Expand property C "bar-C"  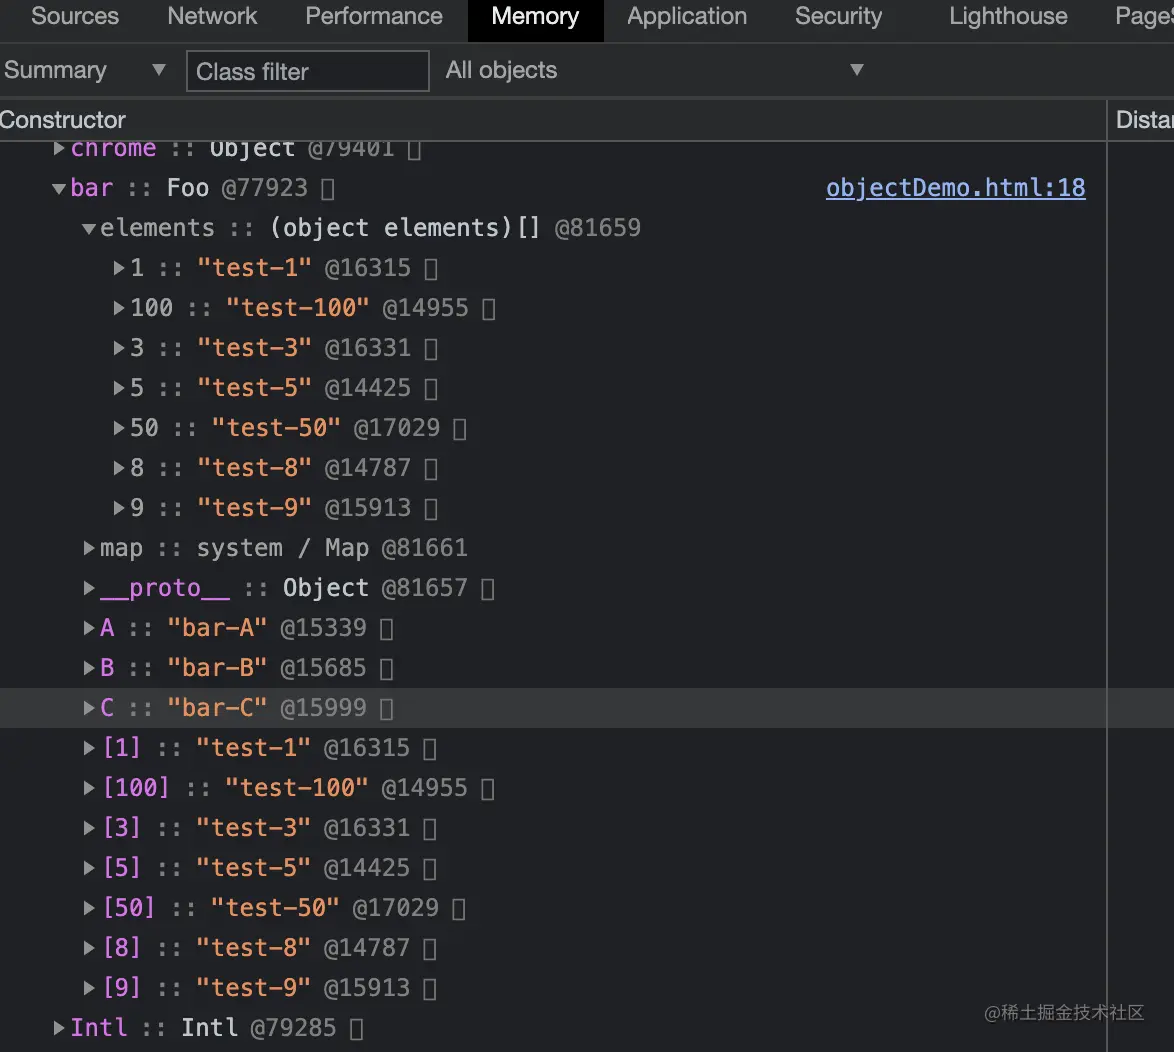88,708
